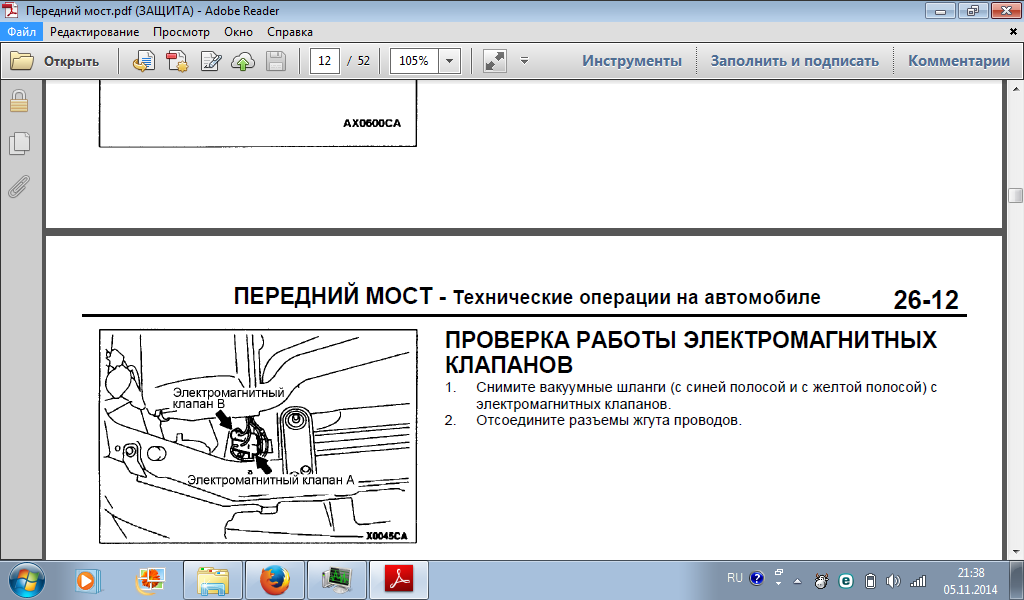Open the Комментарии pane
The width and height of the screenshot is (1024, 600).
coord(958,61)
